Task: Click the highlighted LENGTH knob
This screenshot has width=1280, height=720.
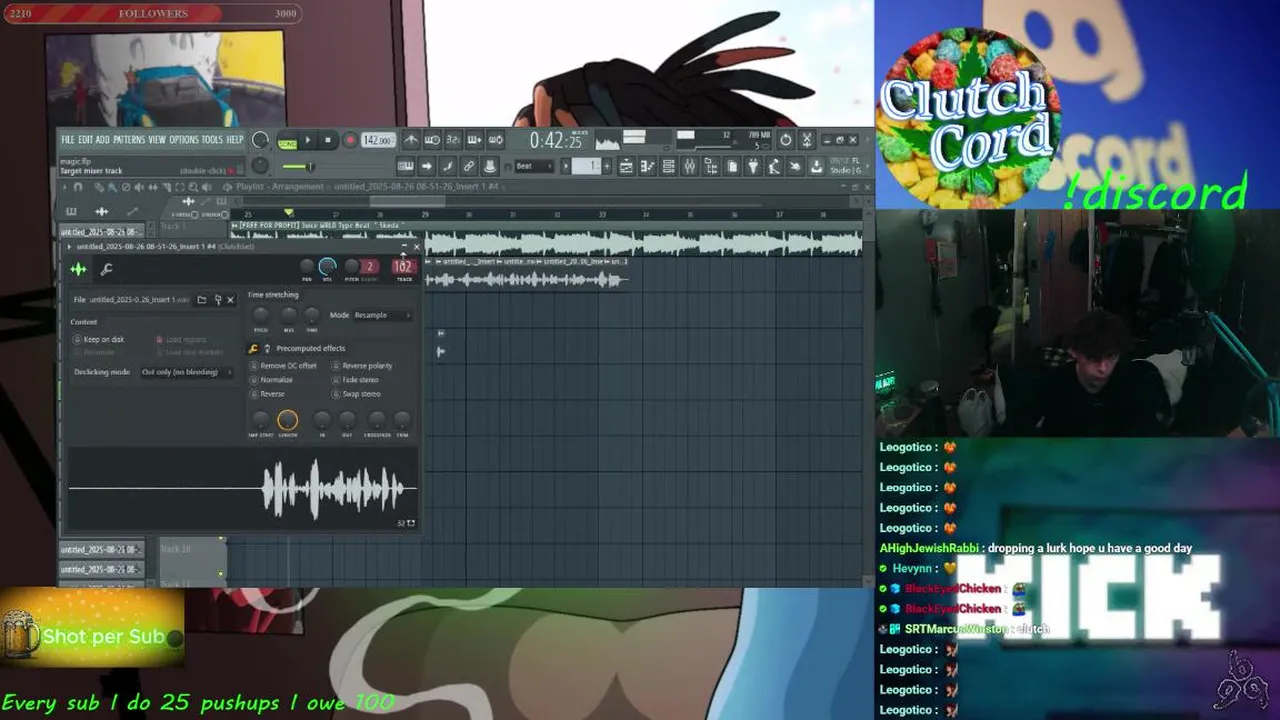Action: 287,420
